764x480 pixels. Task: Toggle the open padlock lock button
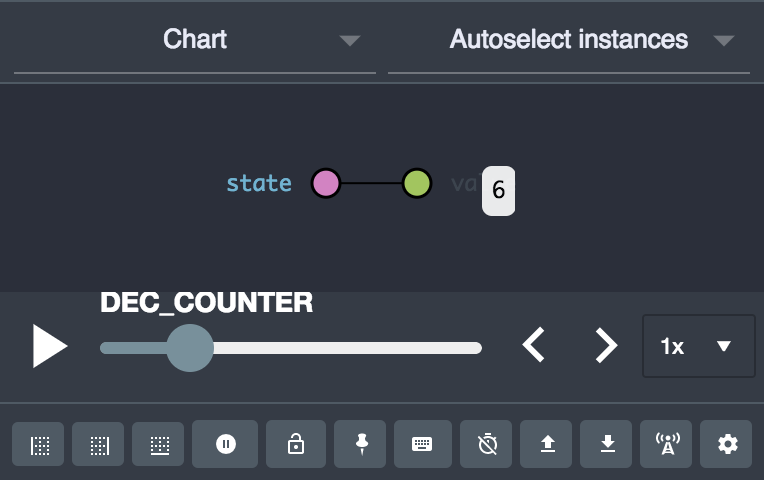(x=296, y=445)
